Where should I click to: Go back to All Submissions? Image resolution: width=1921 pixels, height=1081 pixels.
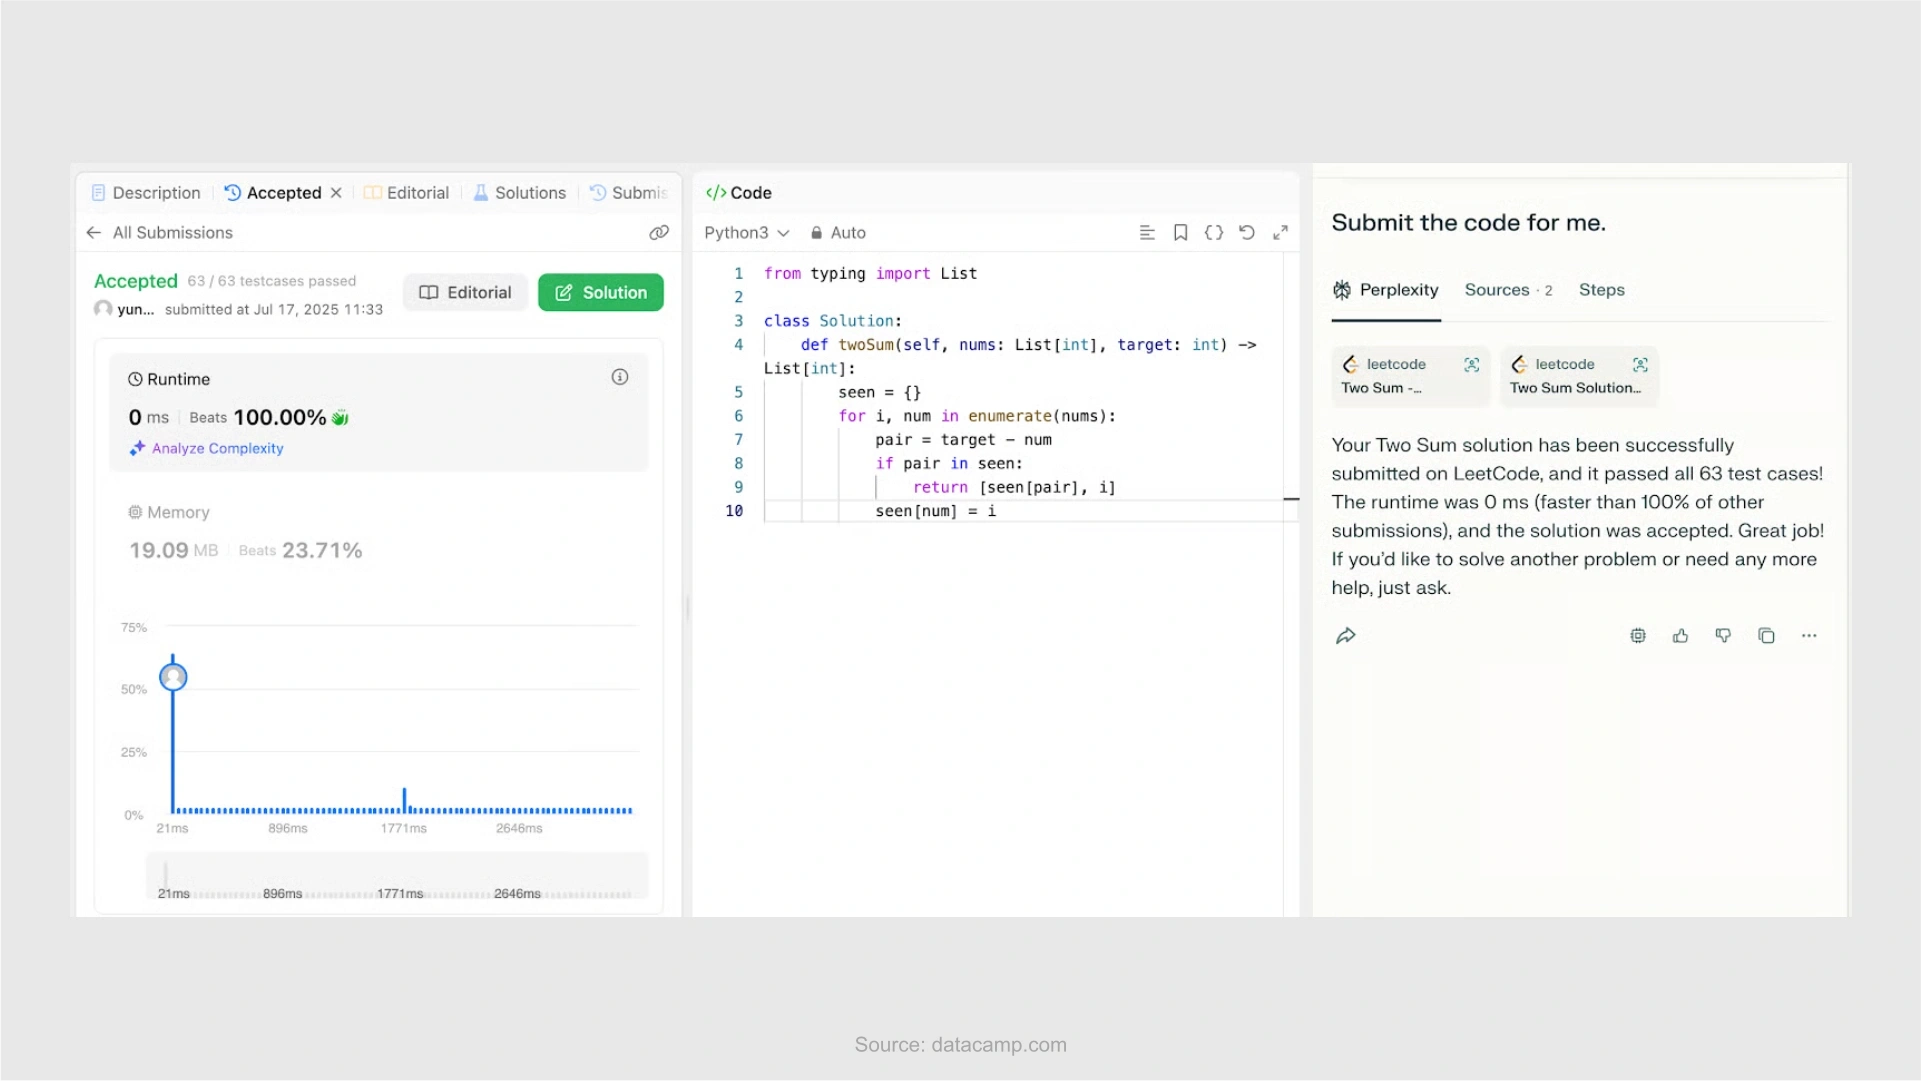click(159, 233)
